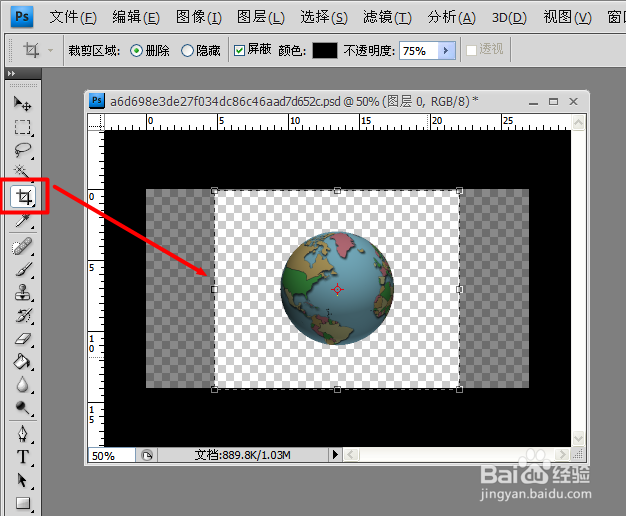Click the bottom-right crop corner handle
Viewport: 626px width, 516px height.
[460, 389]
